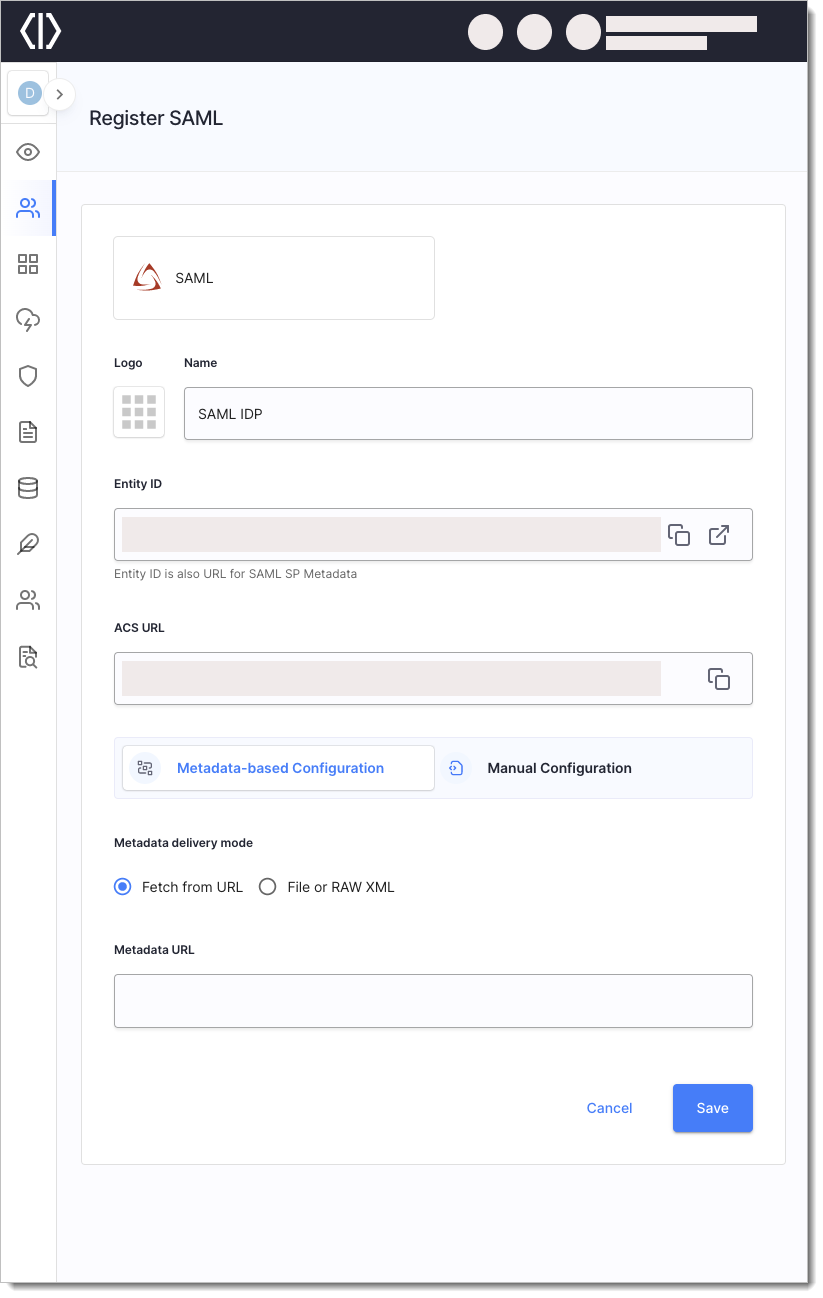This screenshot has height=1298, width=823.
Task: Open the document icon in sidebar
Action: pyautogui.click(x=28, y=432)
